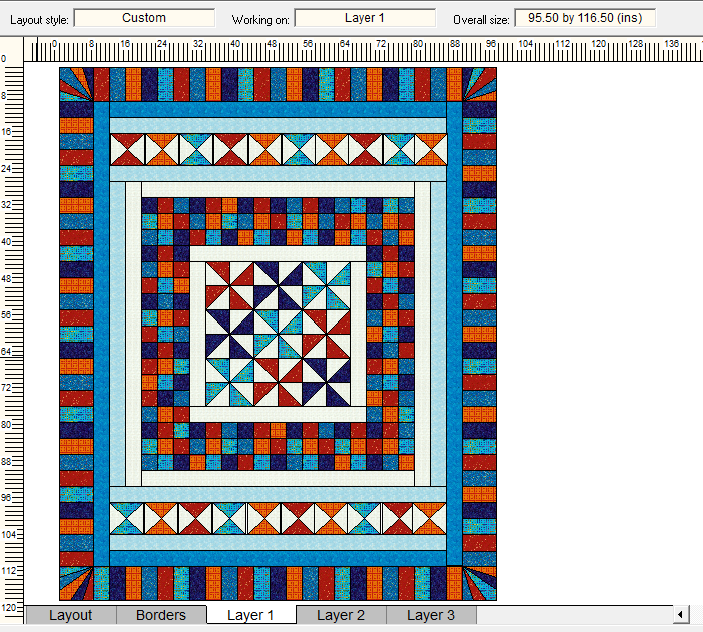Click the top hourglass triangle border strip
Screen dimensions: 703x632
277,150
